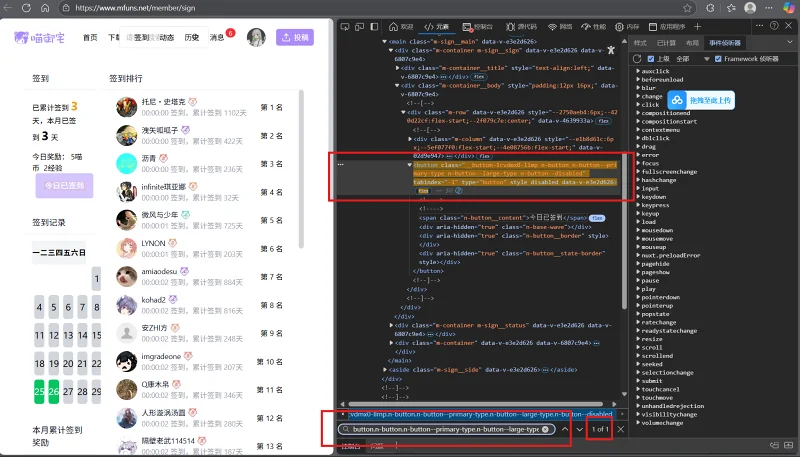Expand the keydown event listener entry
The width and height of the screenshot is (800, 457).
[x=638, y=197]
